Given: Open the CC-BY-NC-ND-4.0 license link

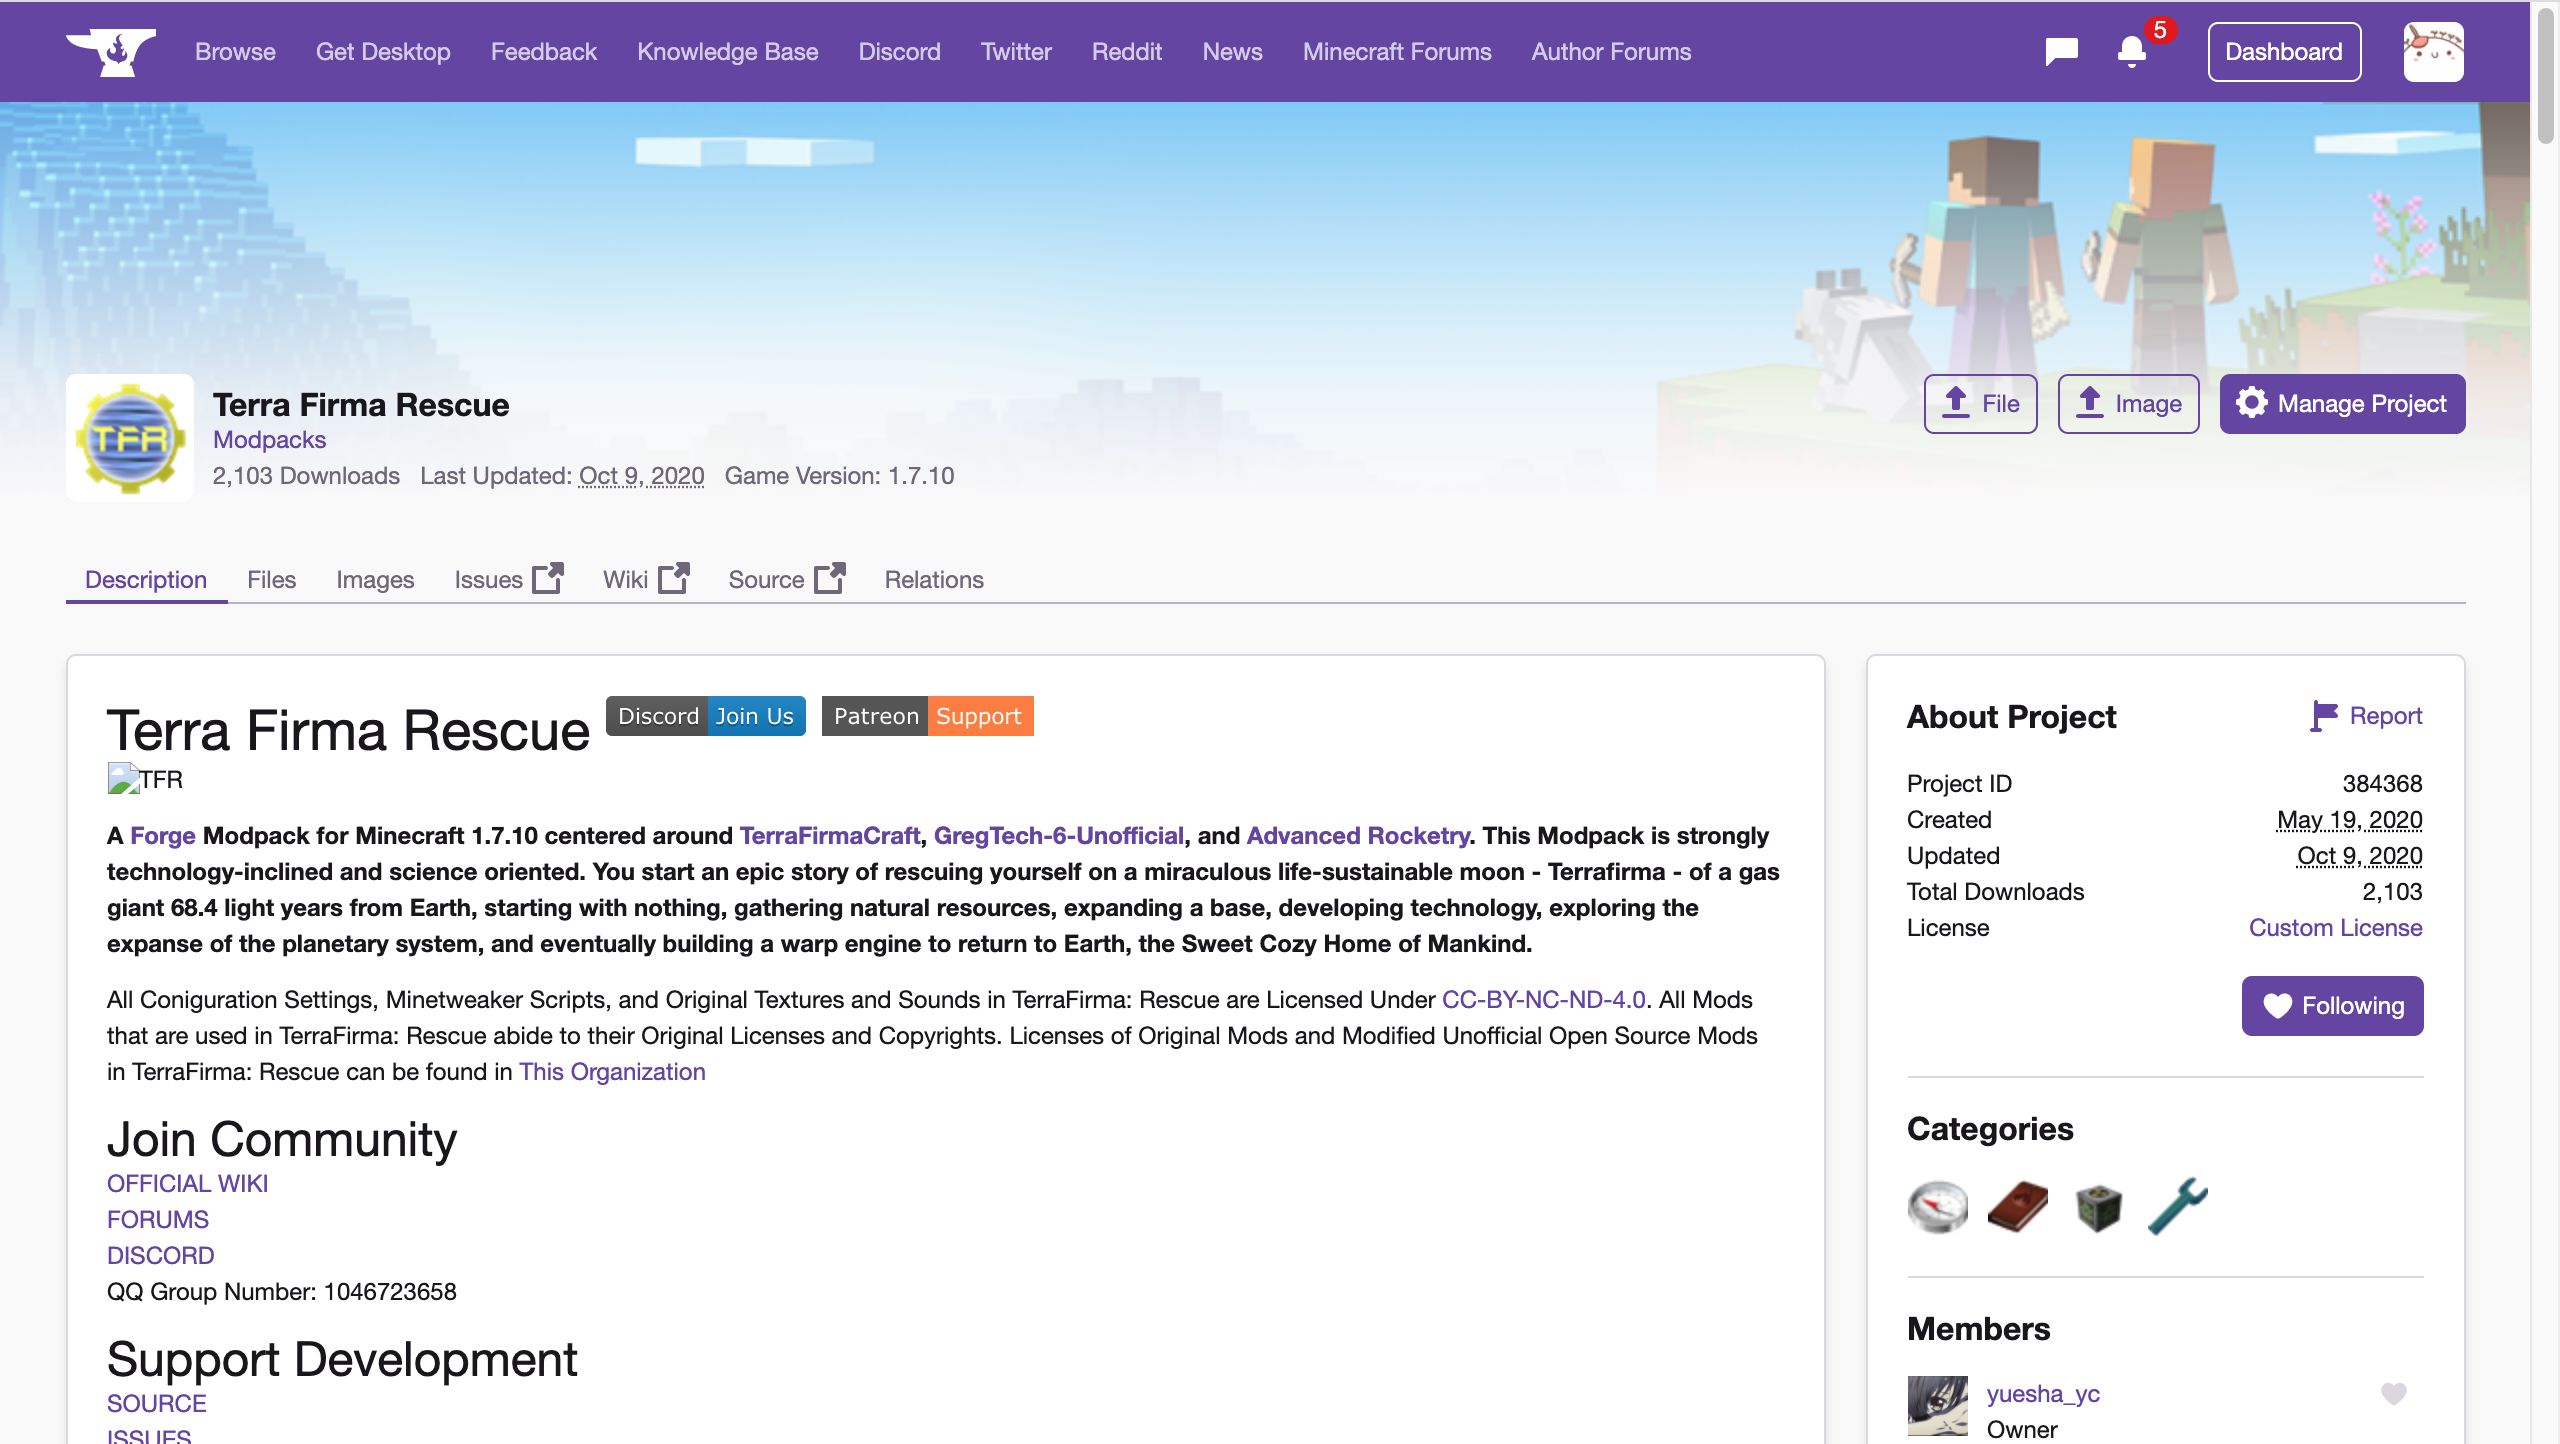Looking at the screenshot, I should tap(1544, 1000).
